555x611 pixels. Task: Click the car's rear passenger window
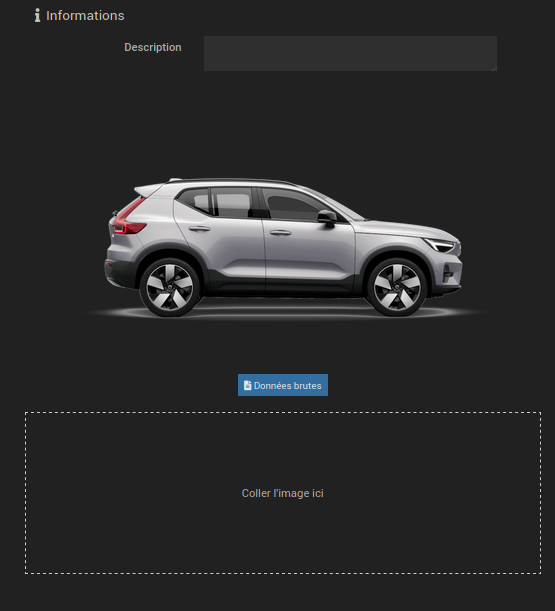click(x=232, y=203)
